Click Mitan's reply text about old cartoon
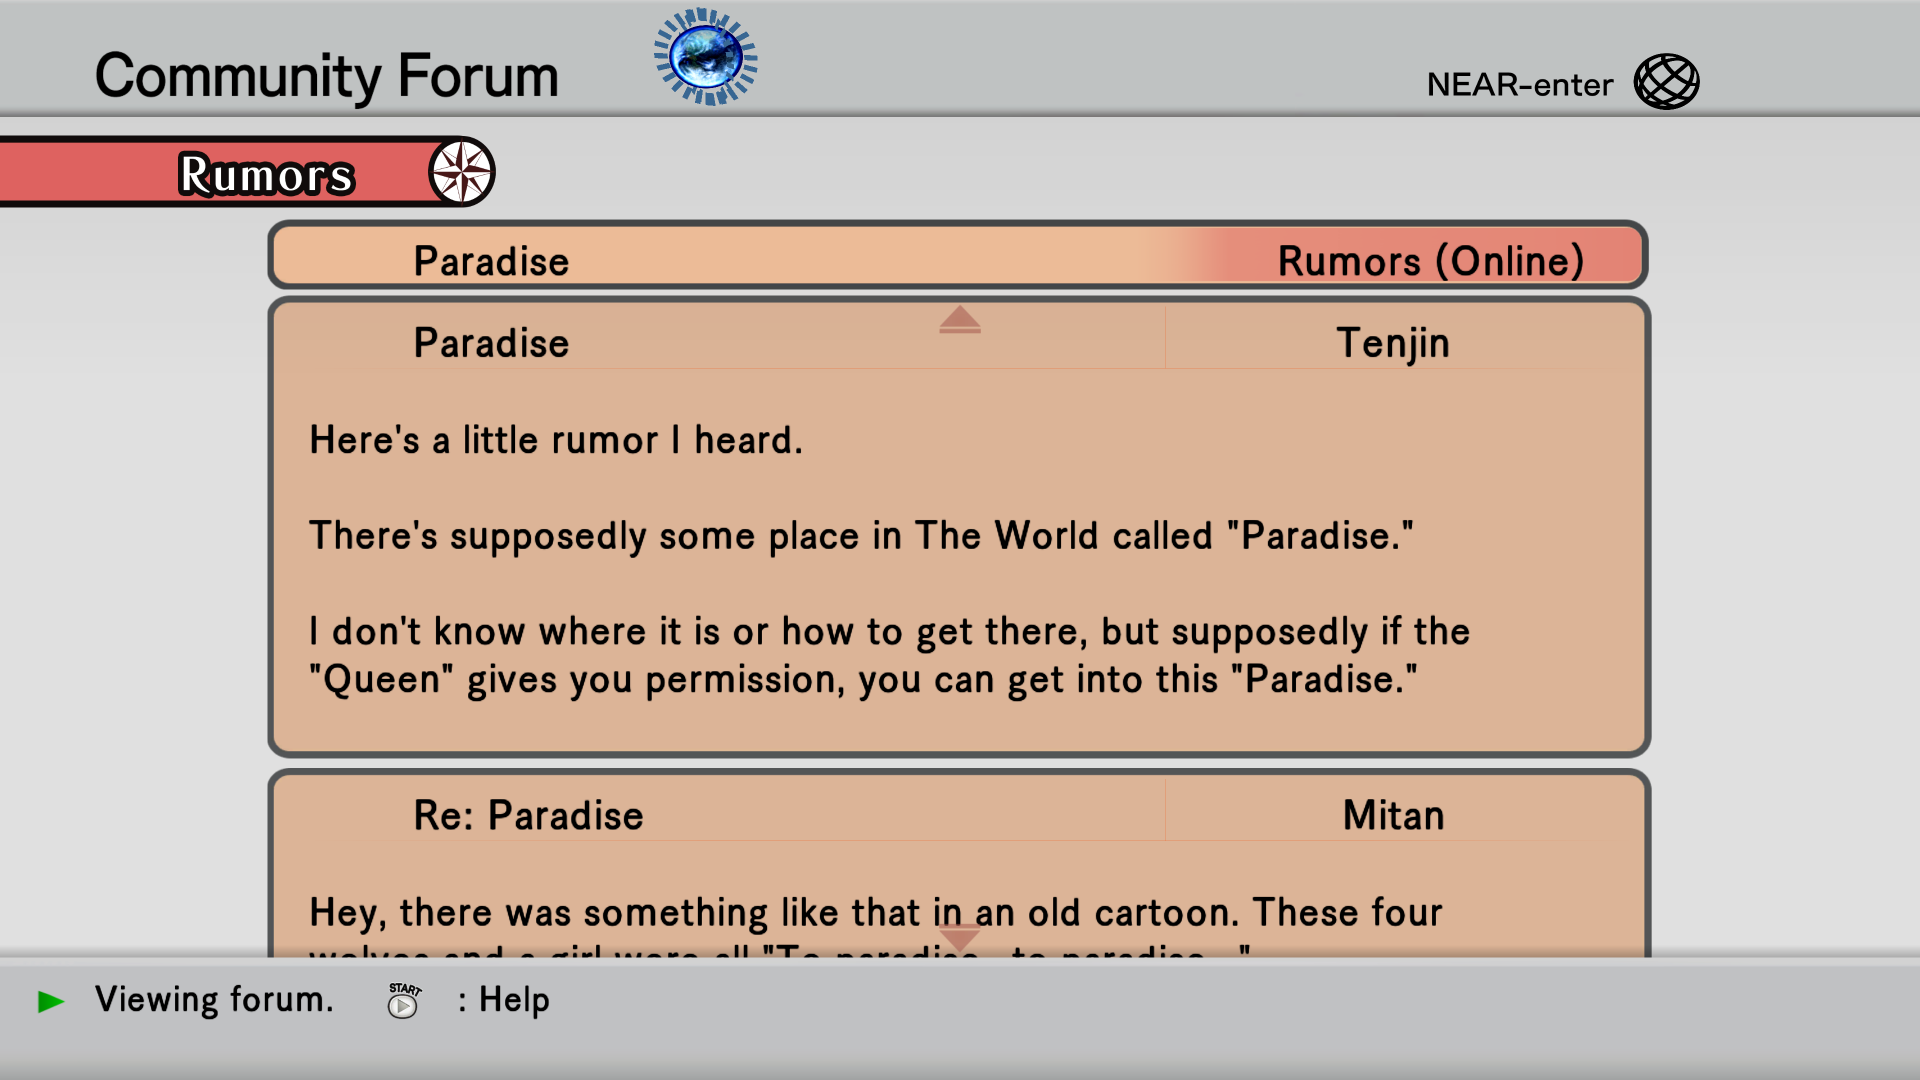The width and height of the screenshot is (1920, 1080). click(875, 912)
